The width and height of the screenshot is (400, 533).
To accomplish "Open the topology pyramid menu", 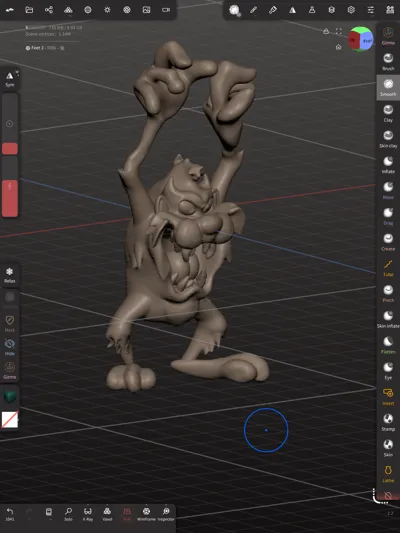I will (68, 10).
